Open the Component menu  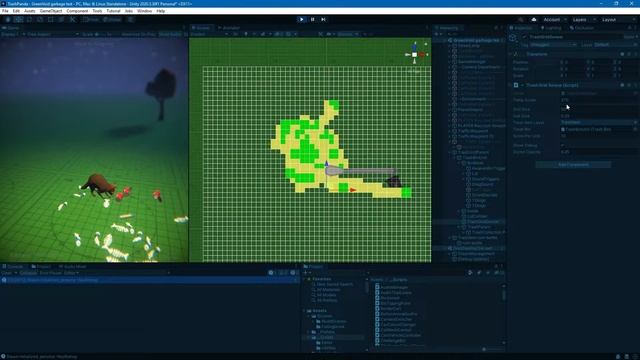[77, 11]
